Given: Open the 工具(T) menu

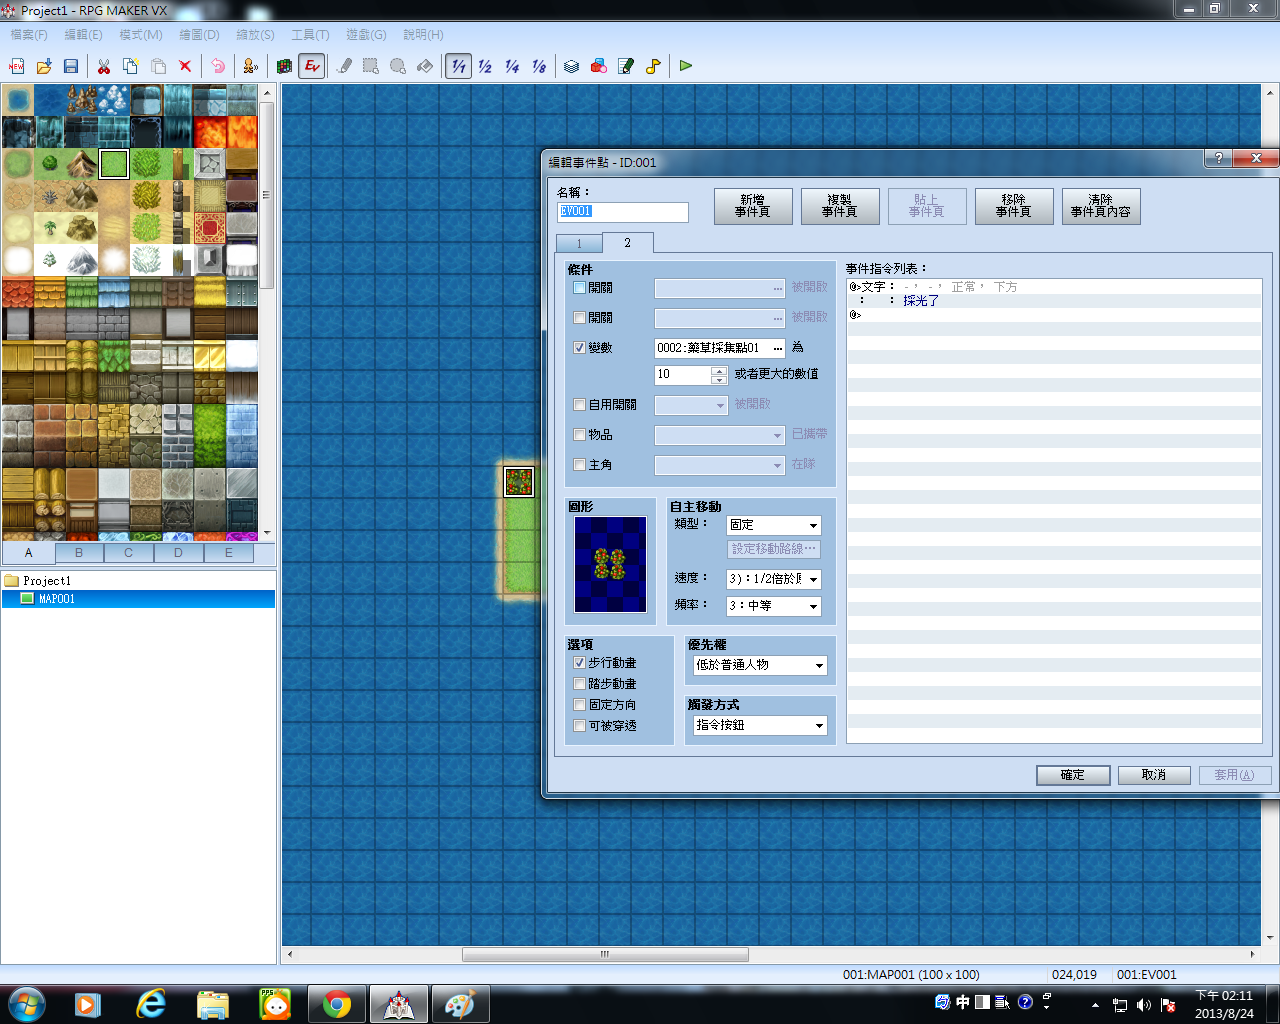Looking at the screenshot, I should pos(310,35).
